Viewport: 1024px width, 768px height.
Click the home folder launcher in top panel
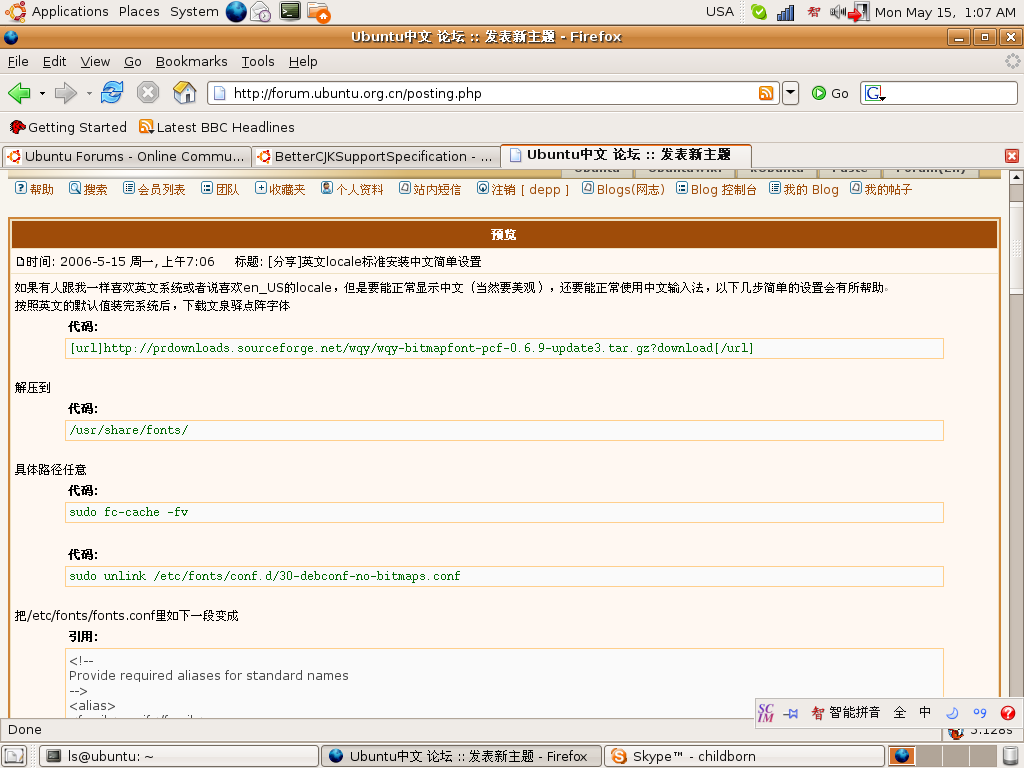pyautogui.click(x=319, y=12)
